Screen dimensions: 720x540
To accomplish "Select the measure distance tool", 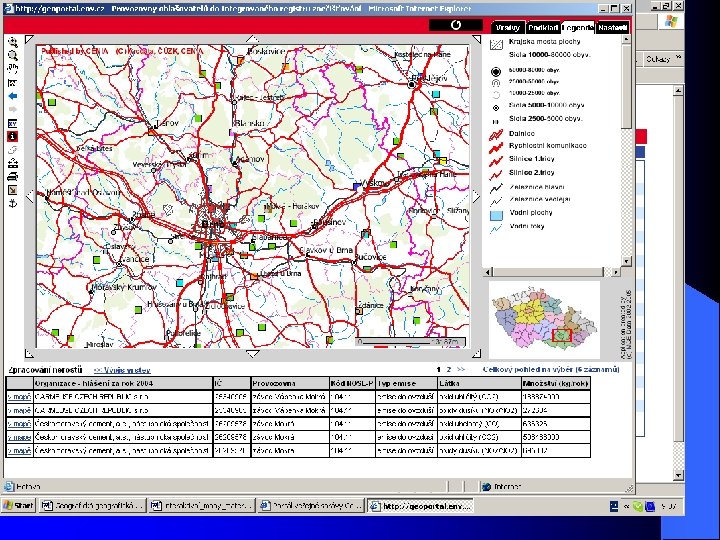I will [x=13, y=163].
